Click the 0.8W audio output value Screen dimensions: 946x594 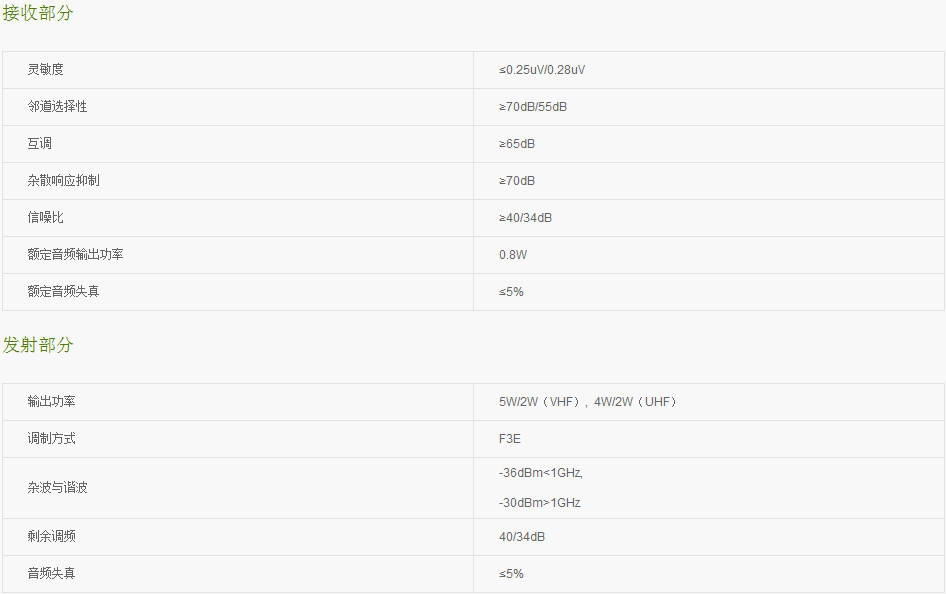click(513, 254)
